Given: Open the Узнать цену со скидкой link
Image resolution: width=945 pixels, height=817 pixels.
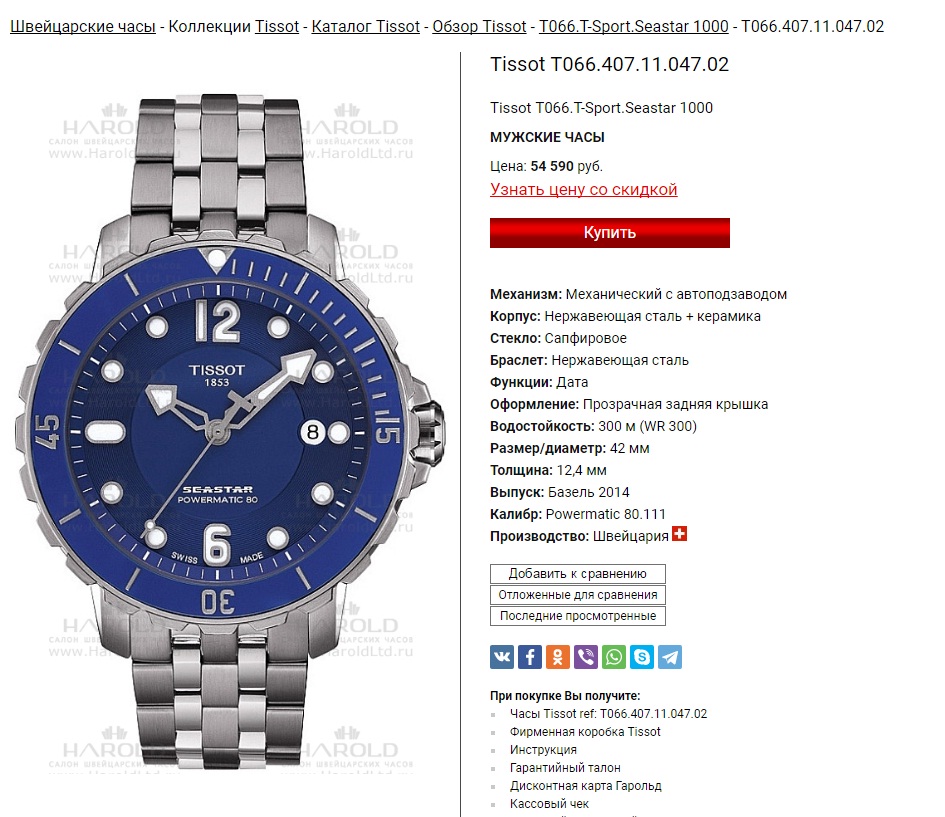Looking at the screenshot, I should (583, 189).
